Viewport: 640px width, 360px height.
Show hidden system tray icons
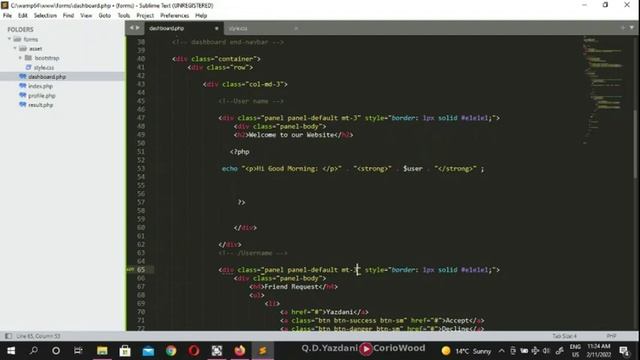(x=501, y=351)
